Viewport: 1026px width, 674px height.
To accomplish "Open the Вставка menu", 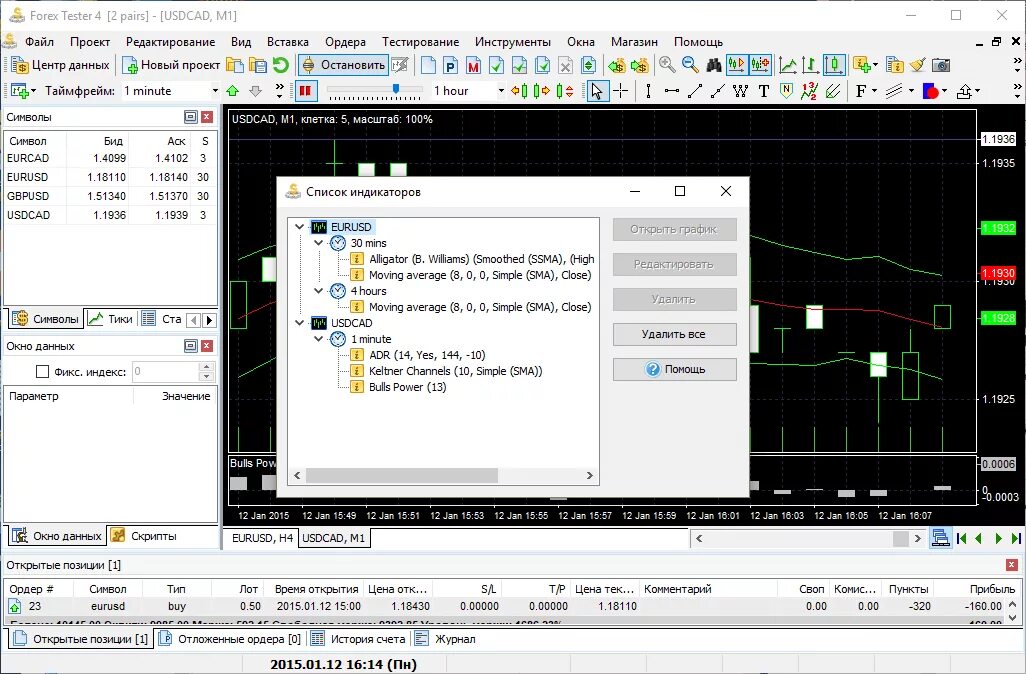I will click(287, 42).
